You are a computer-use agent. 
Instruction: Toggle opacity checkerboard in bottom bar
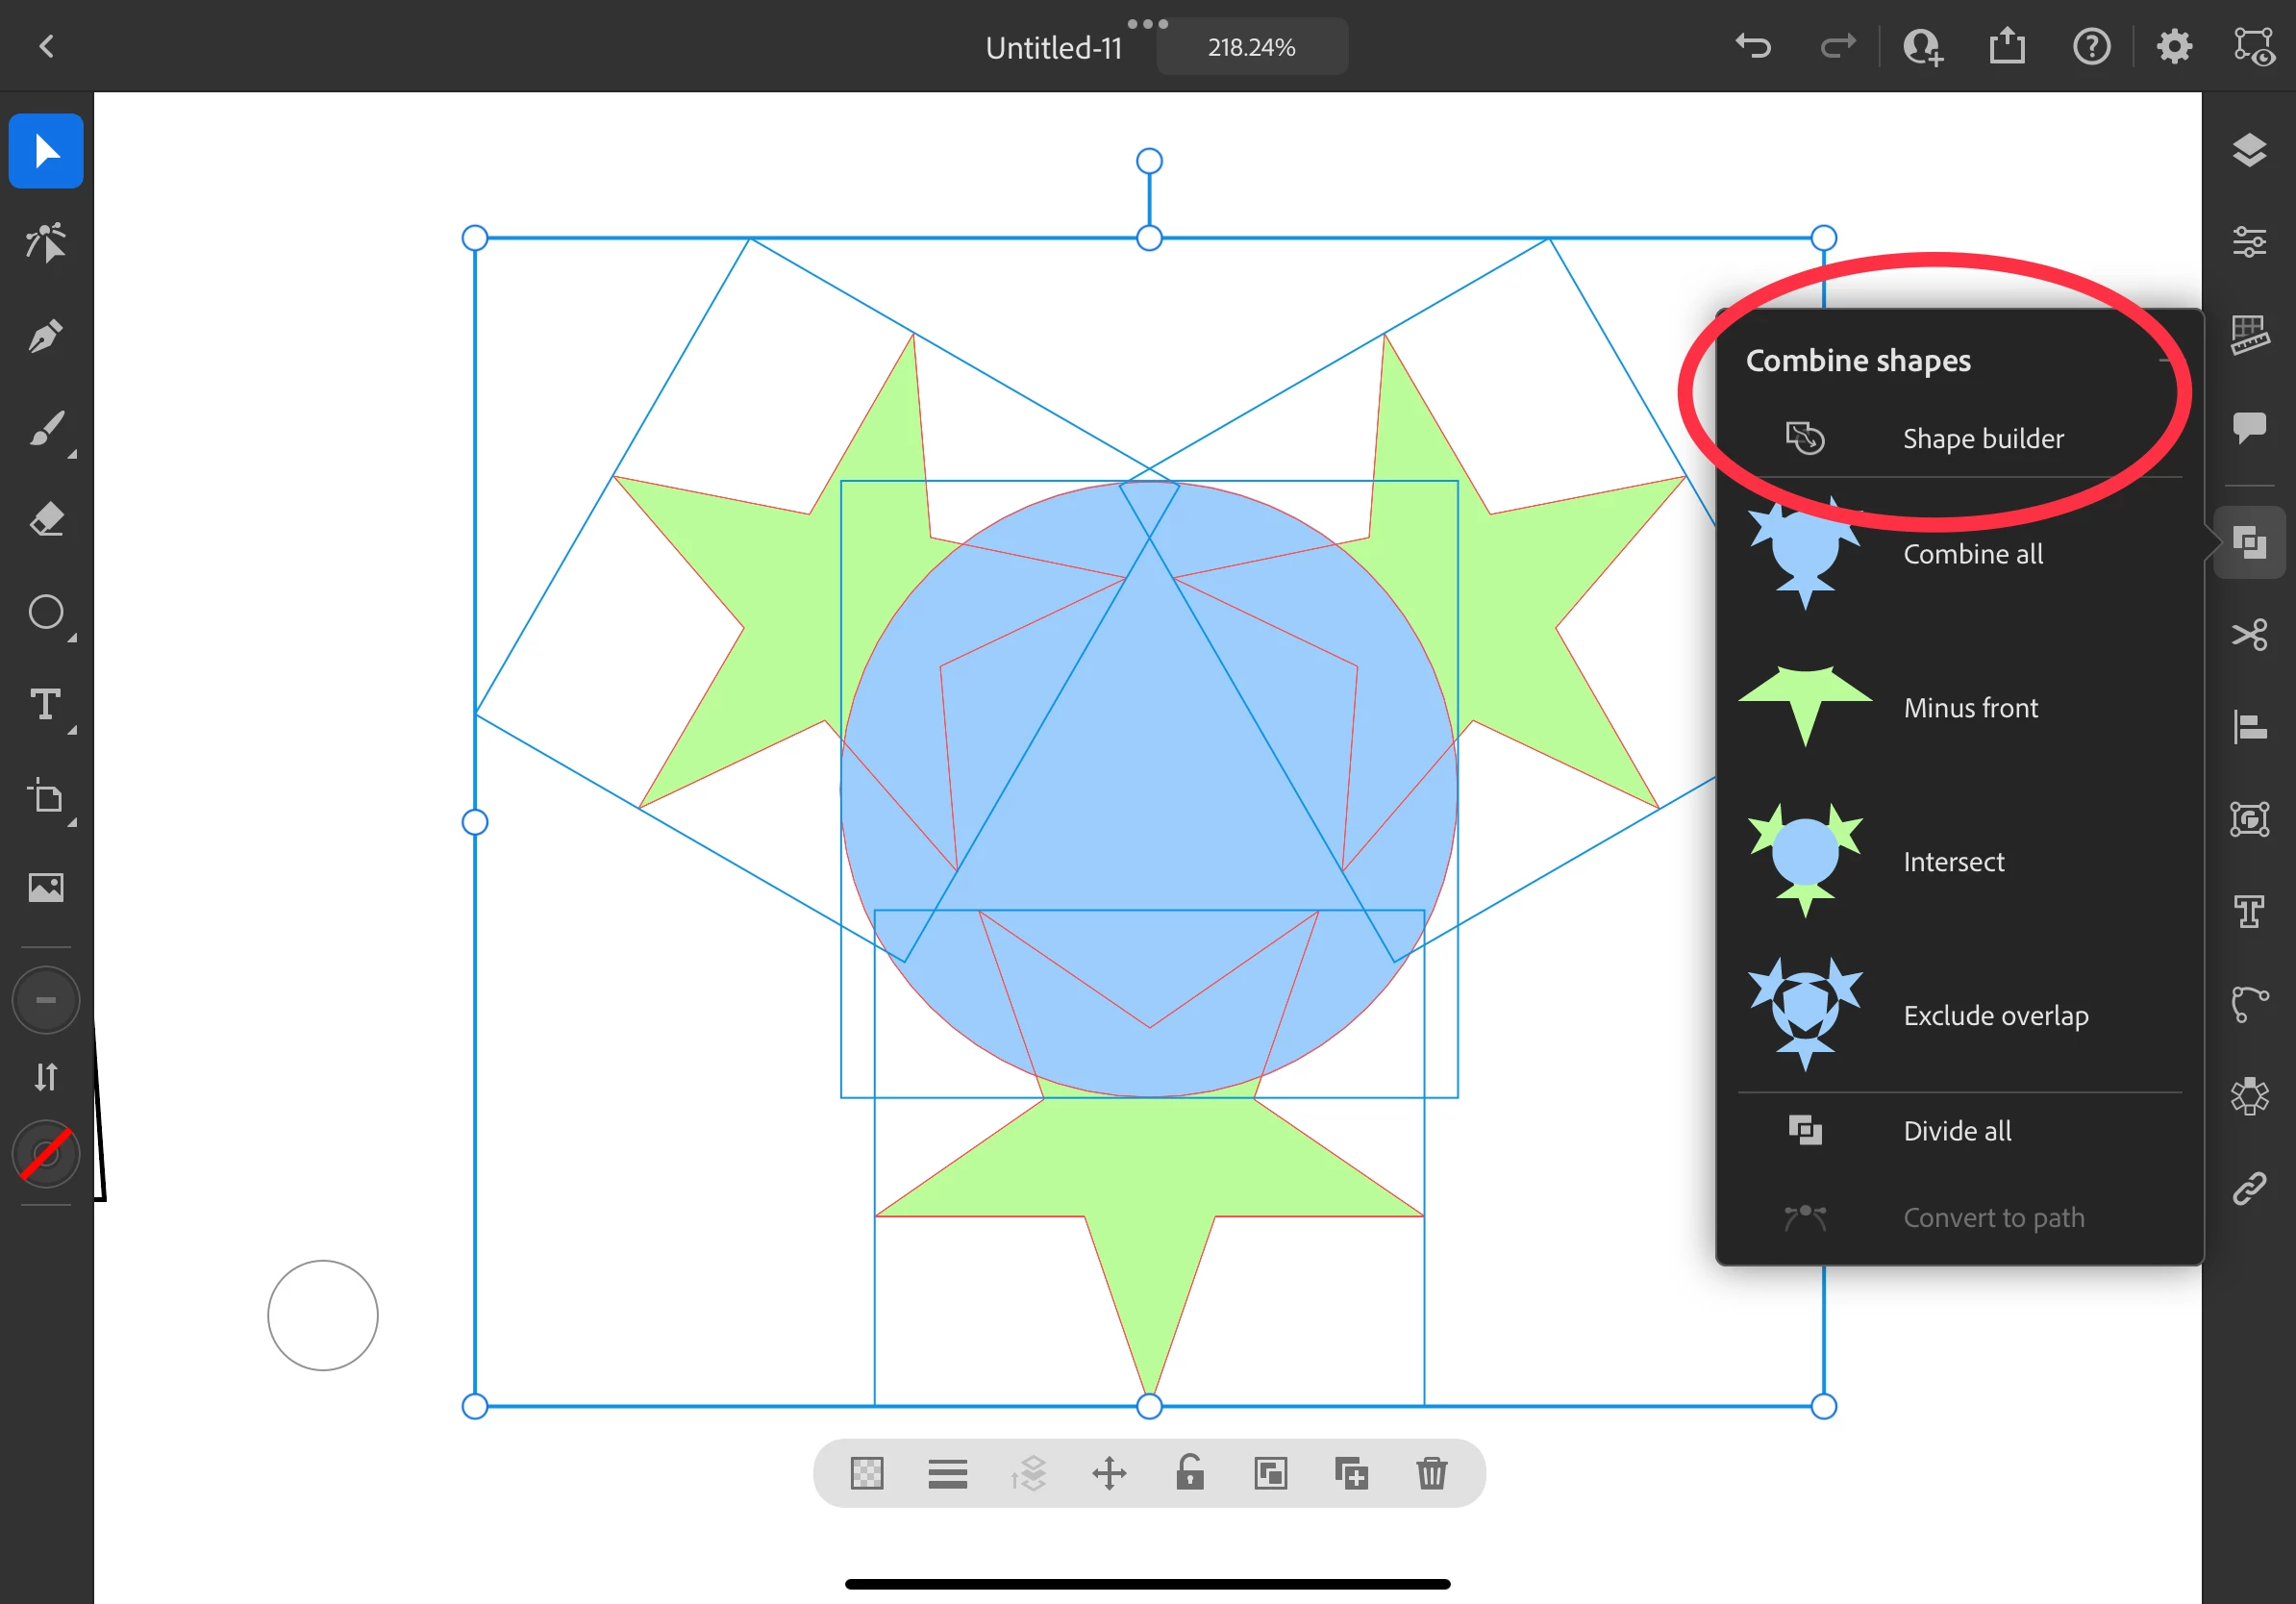pyautogui.click(x=866, y=1473)
